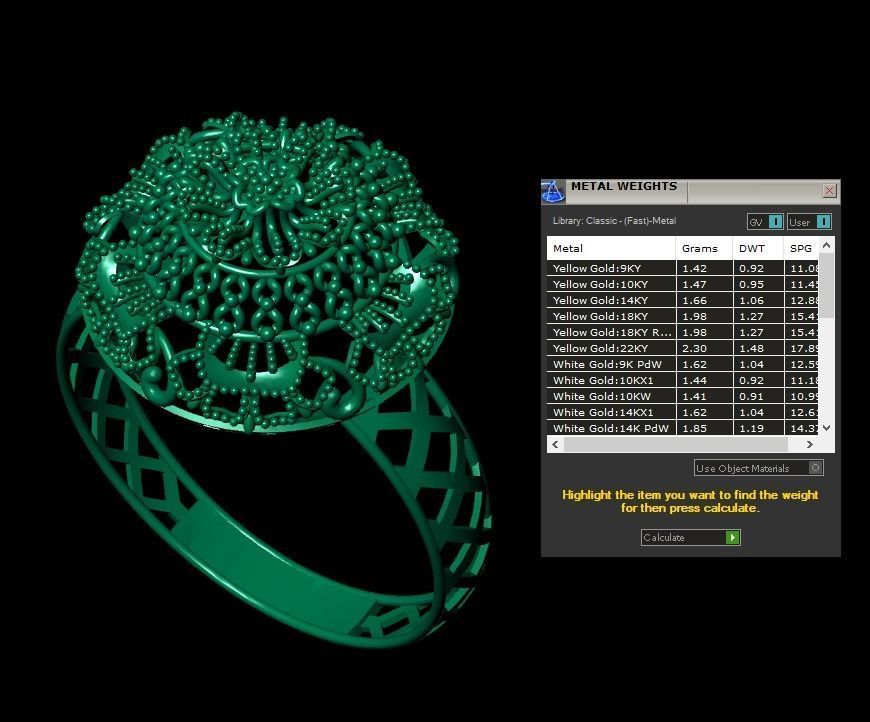
Task: Click the 0.91 DWT cell
Action: point(758,397)
